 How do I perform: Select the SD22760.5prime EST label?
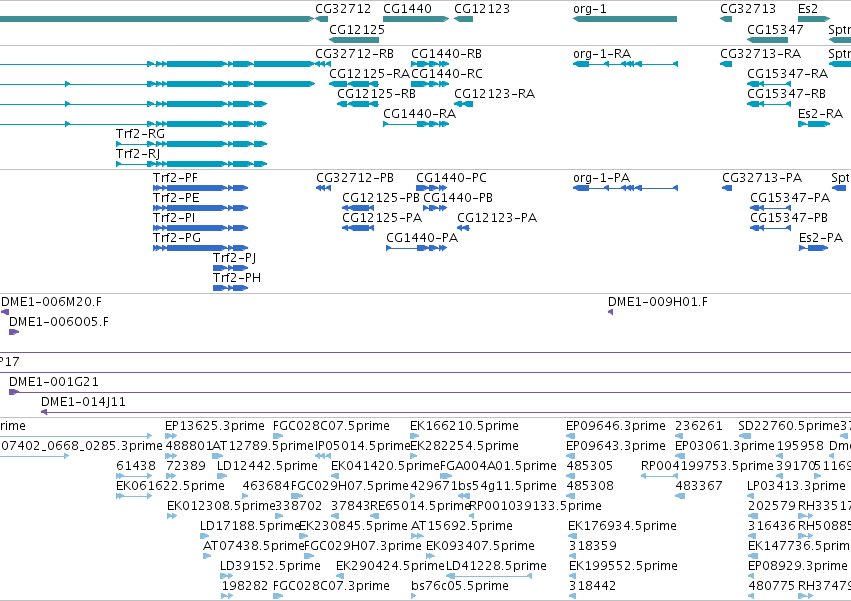789,426
